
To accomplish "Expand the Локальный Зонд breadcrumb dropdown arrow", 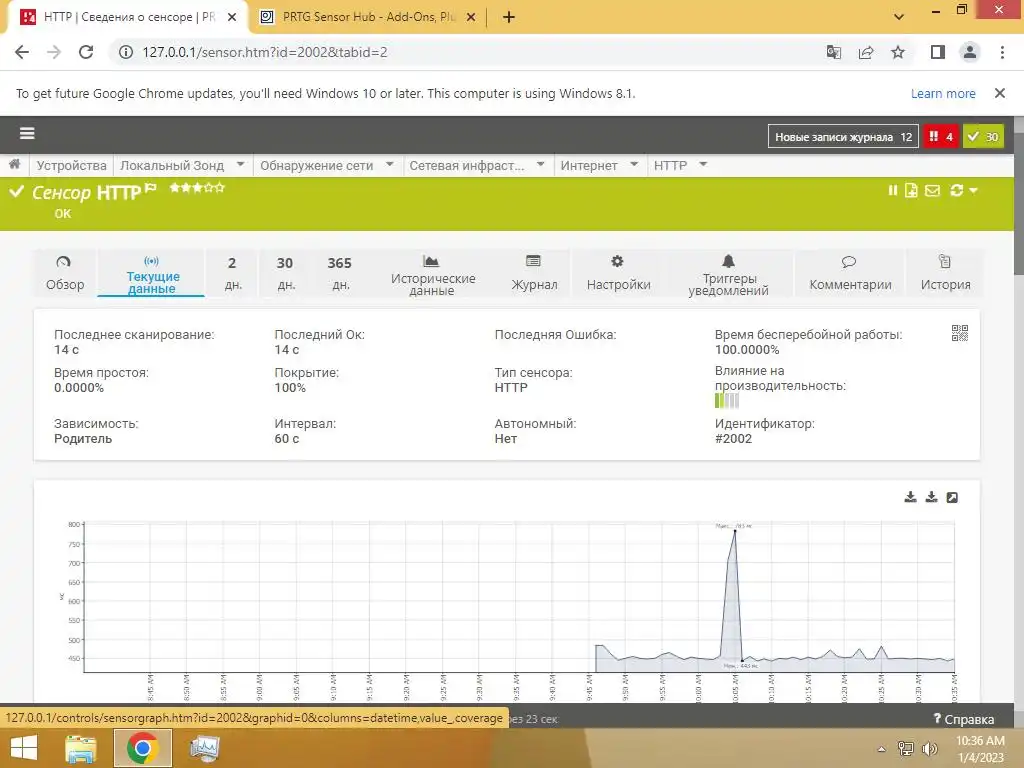I will [x=240, y=165].
